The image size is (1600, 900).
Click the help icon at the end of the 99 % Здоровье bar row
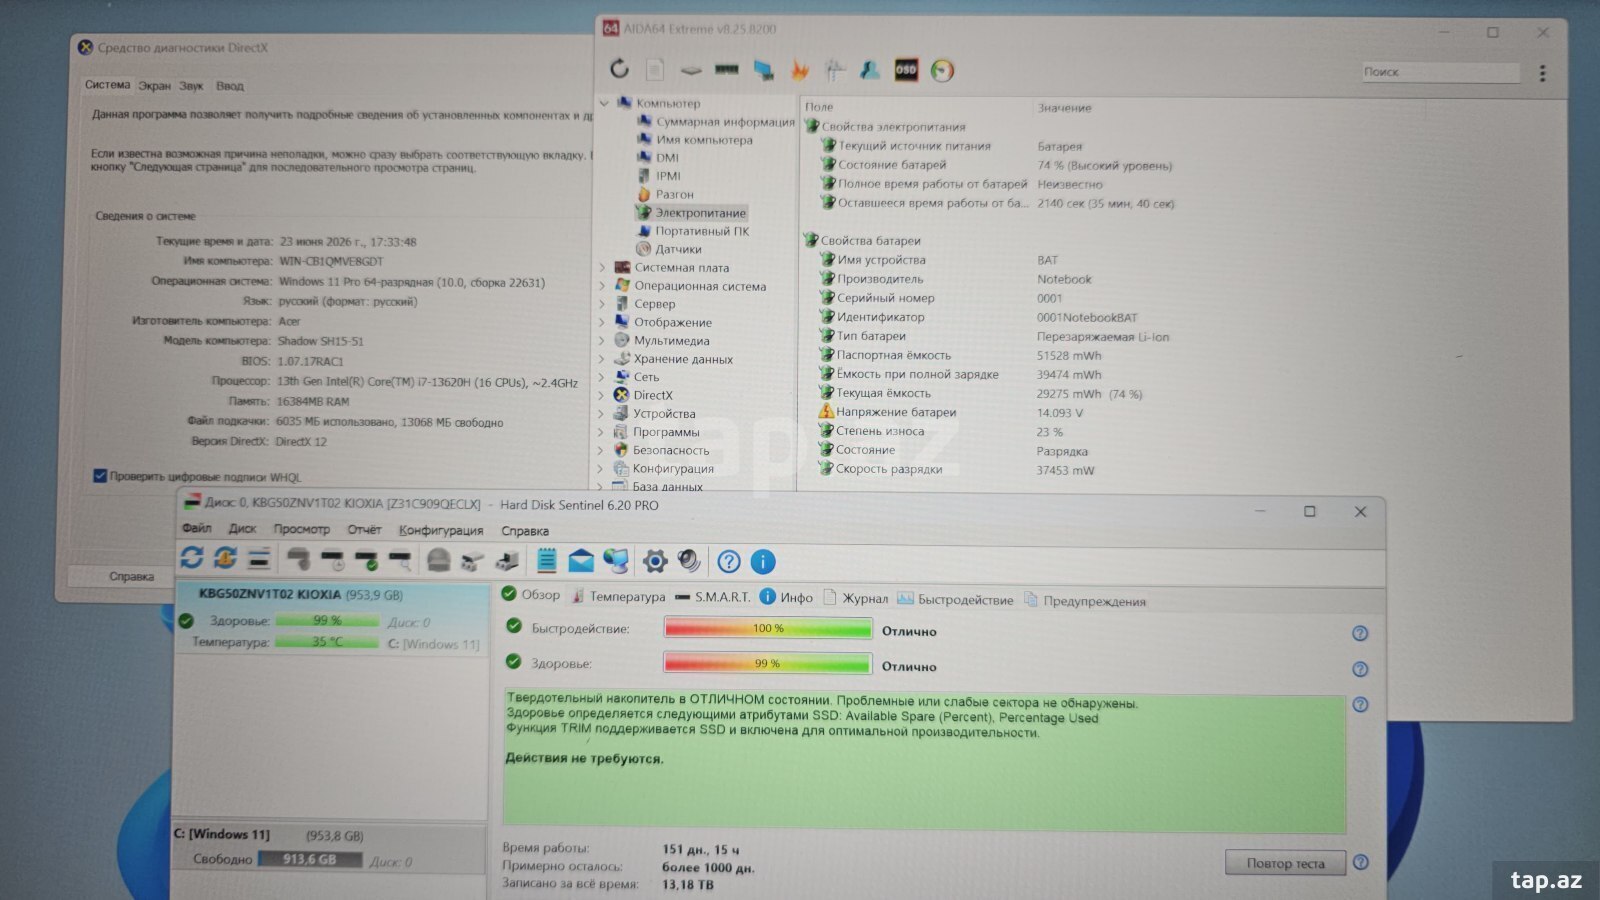(1360, 669)
